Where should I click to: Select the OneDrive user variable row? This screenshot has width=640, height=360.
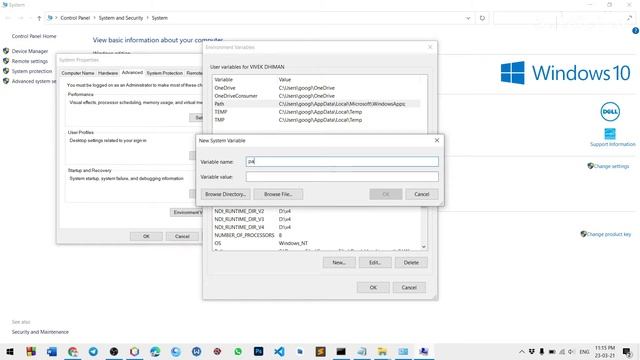pos(316,88)
